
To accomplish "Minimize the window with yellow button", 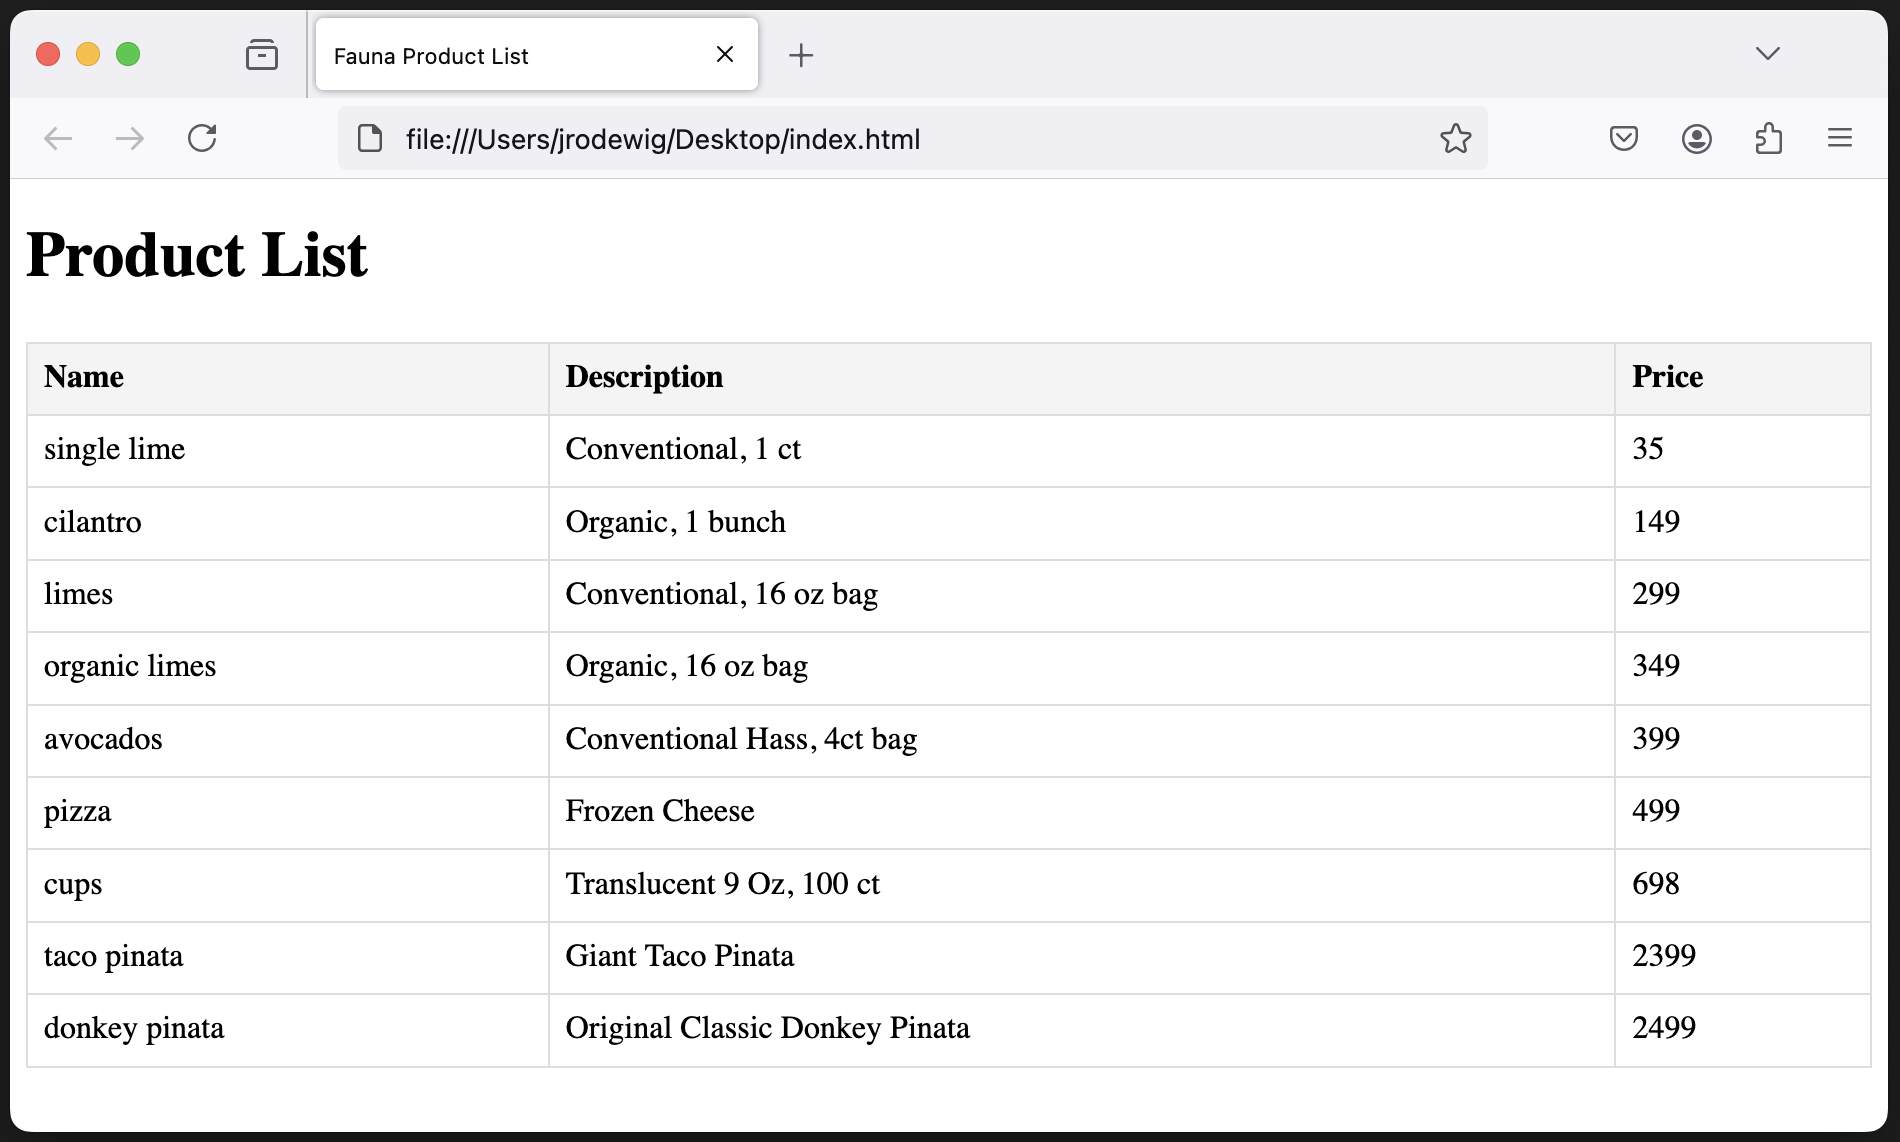I will [88, 54].
